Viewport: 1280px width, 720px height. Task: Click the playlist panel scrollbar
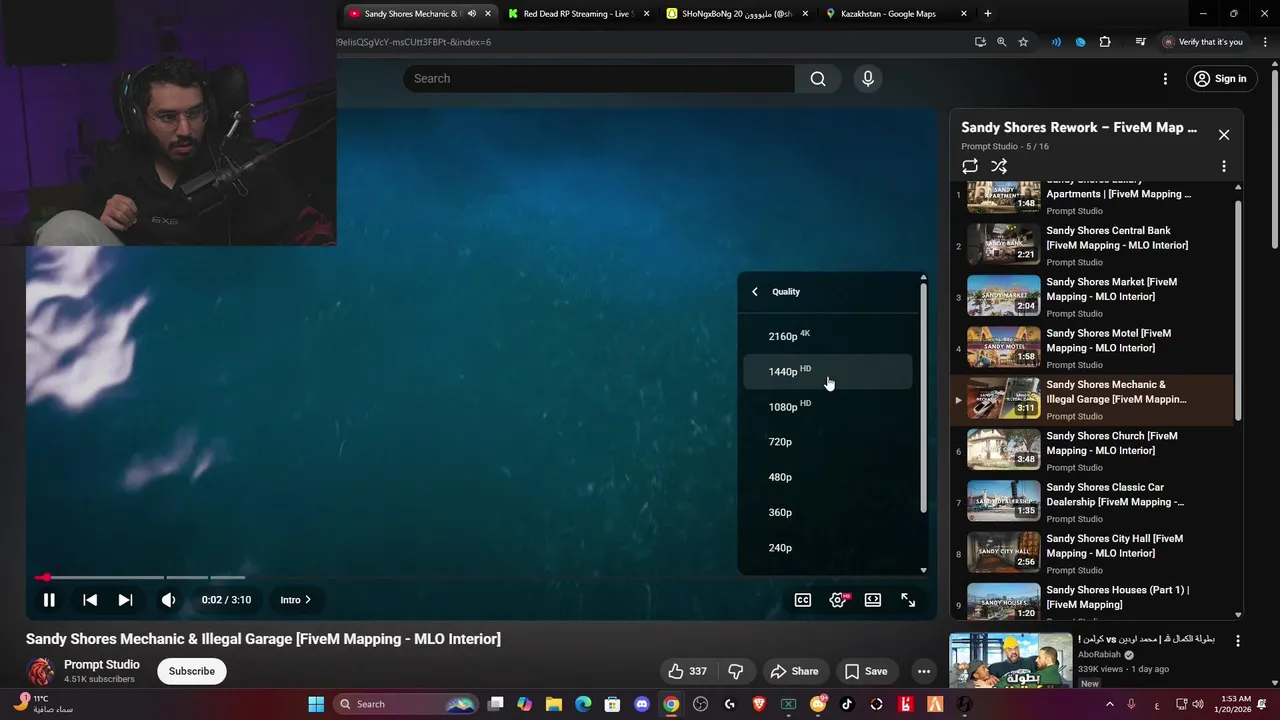(1238, 310)
